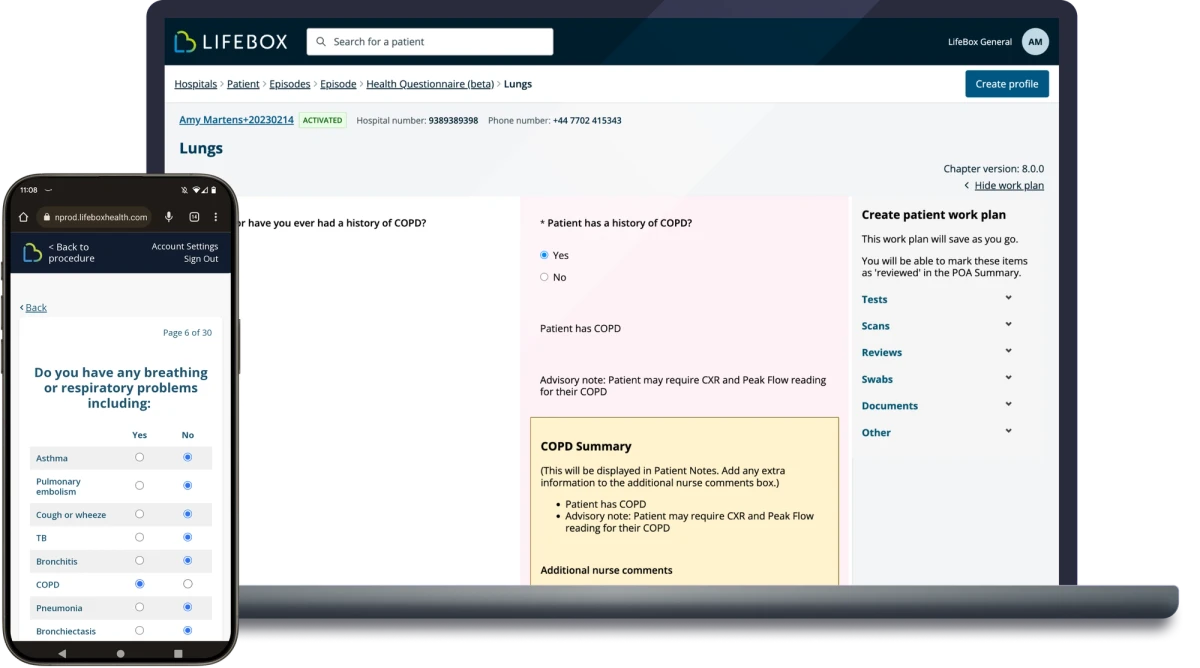1200x668 pixels.
Task: Open the tab switcher on the phone browser
Action: pos(194,217)
